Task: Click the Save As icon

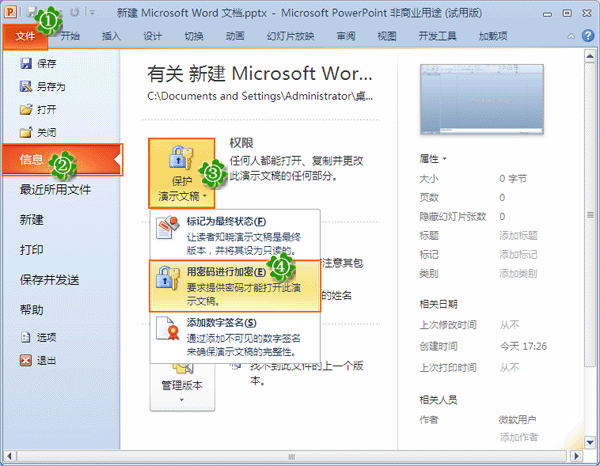Action: pos(26,86)
